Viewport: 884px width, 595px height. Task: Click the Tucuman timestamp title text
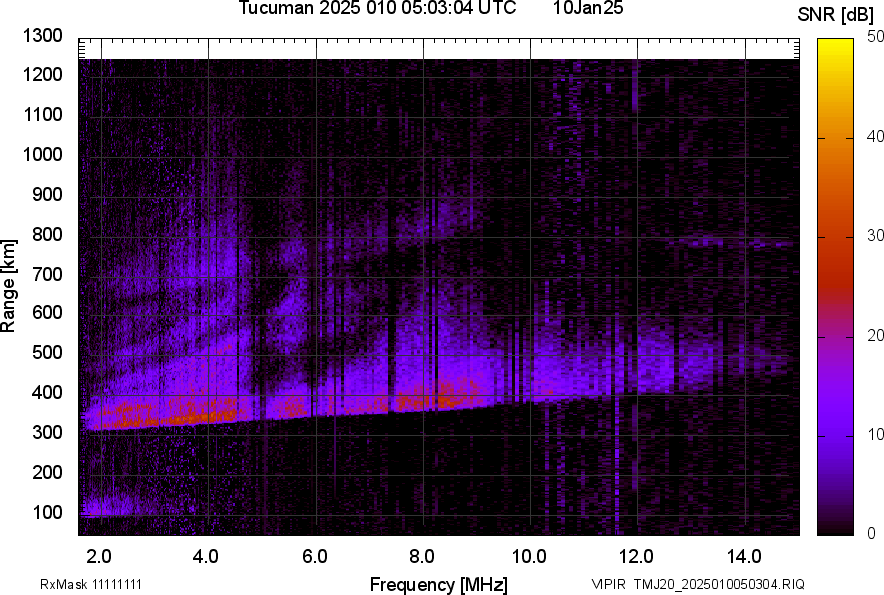[x=377, y=9]
